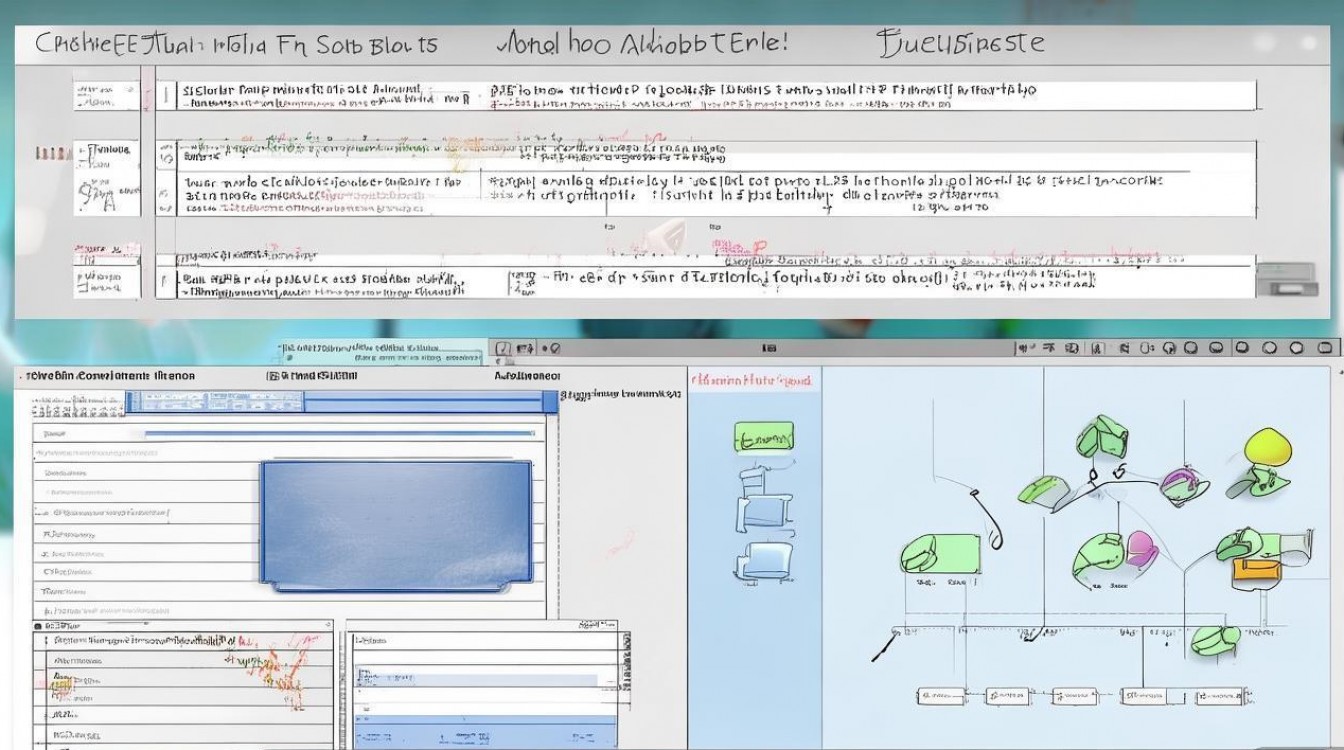
Task: Click the thin blue progress bar in the left window
Action: 340,434
